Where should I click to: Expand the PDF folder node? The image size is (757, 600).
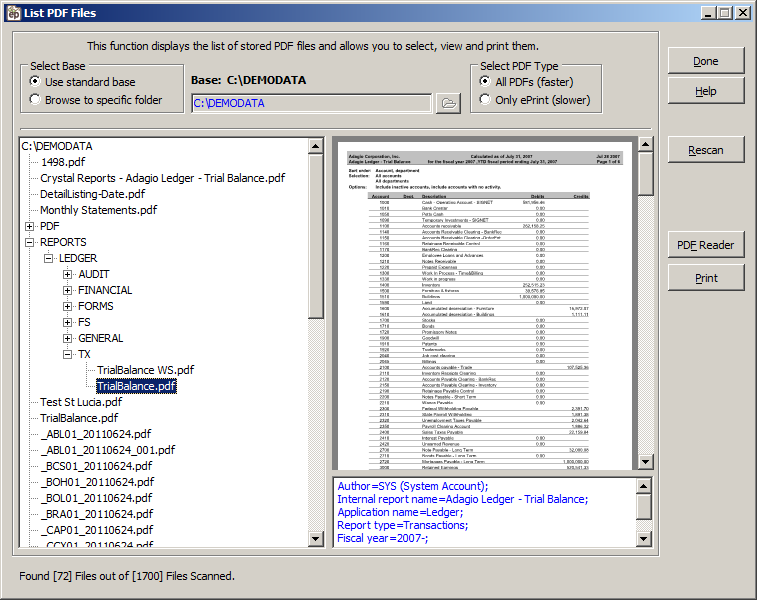[29, 226]
